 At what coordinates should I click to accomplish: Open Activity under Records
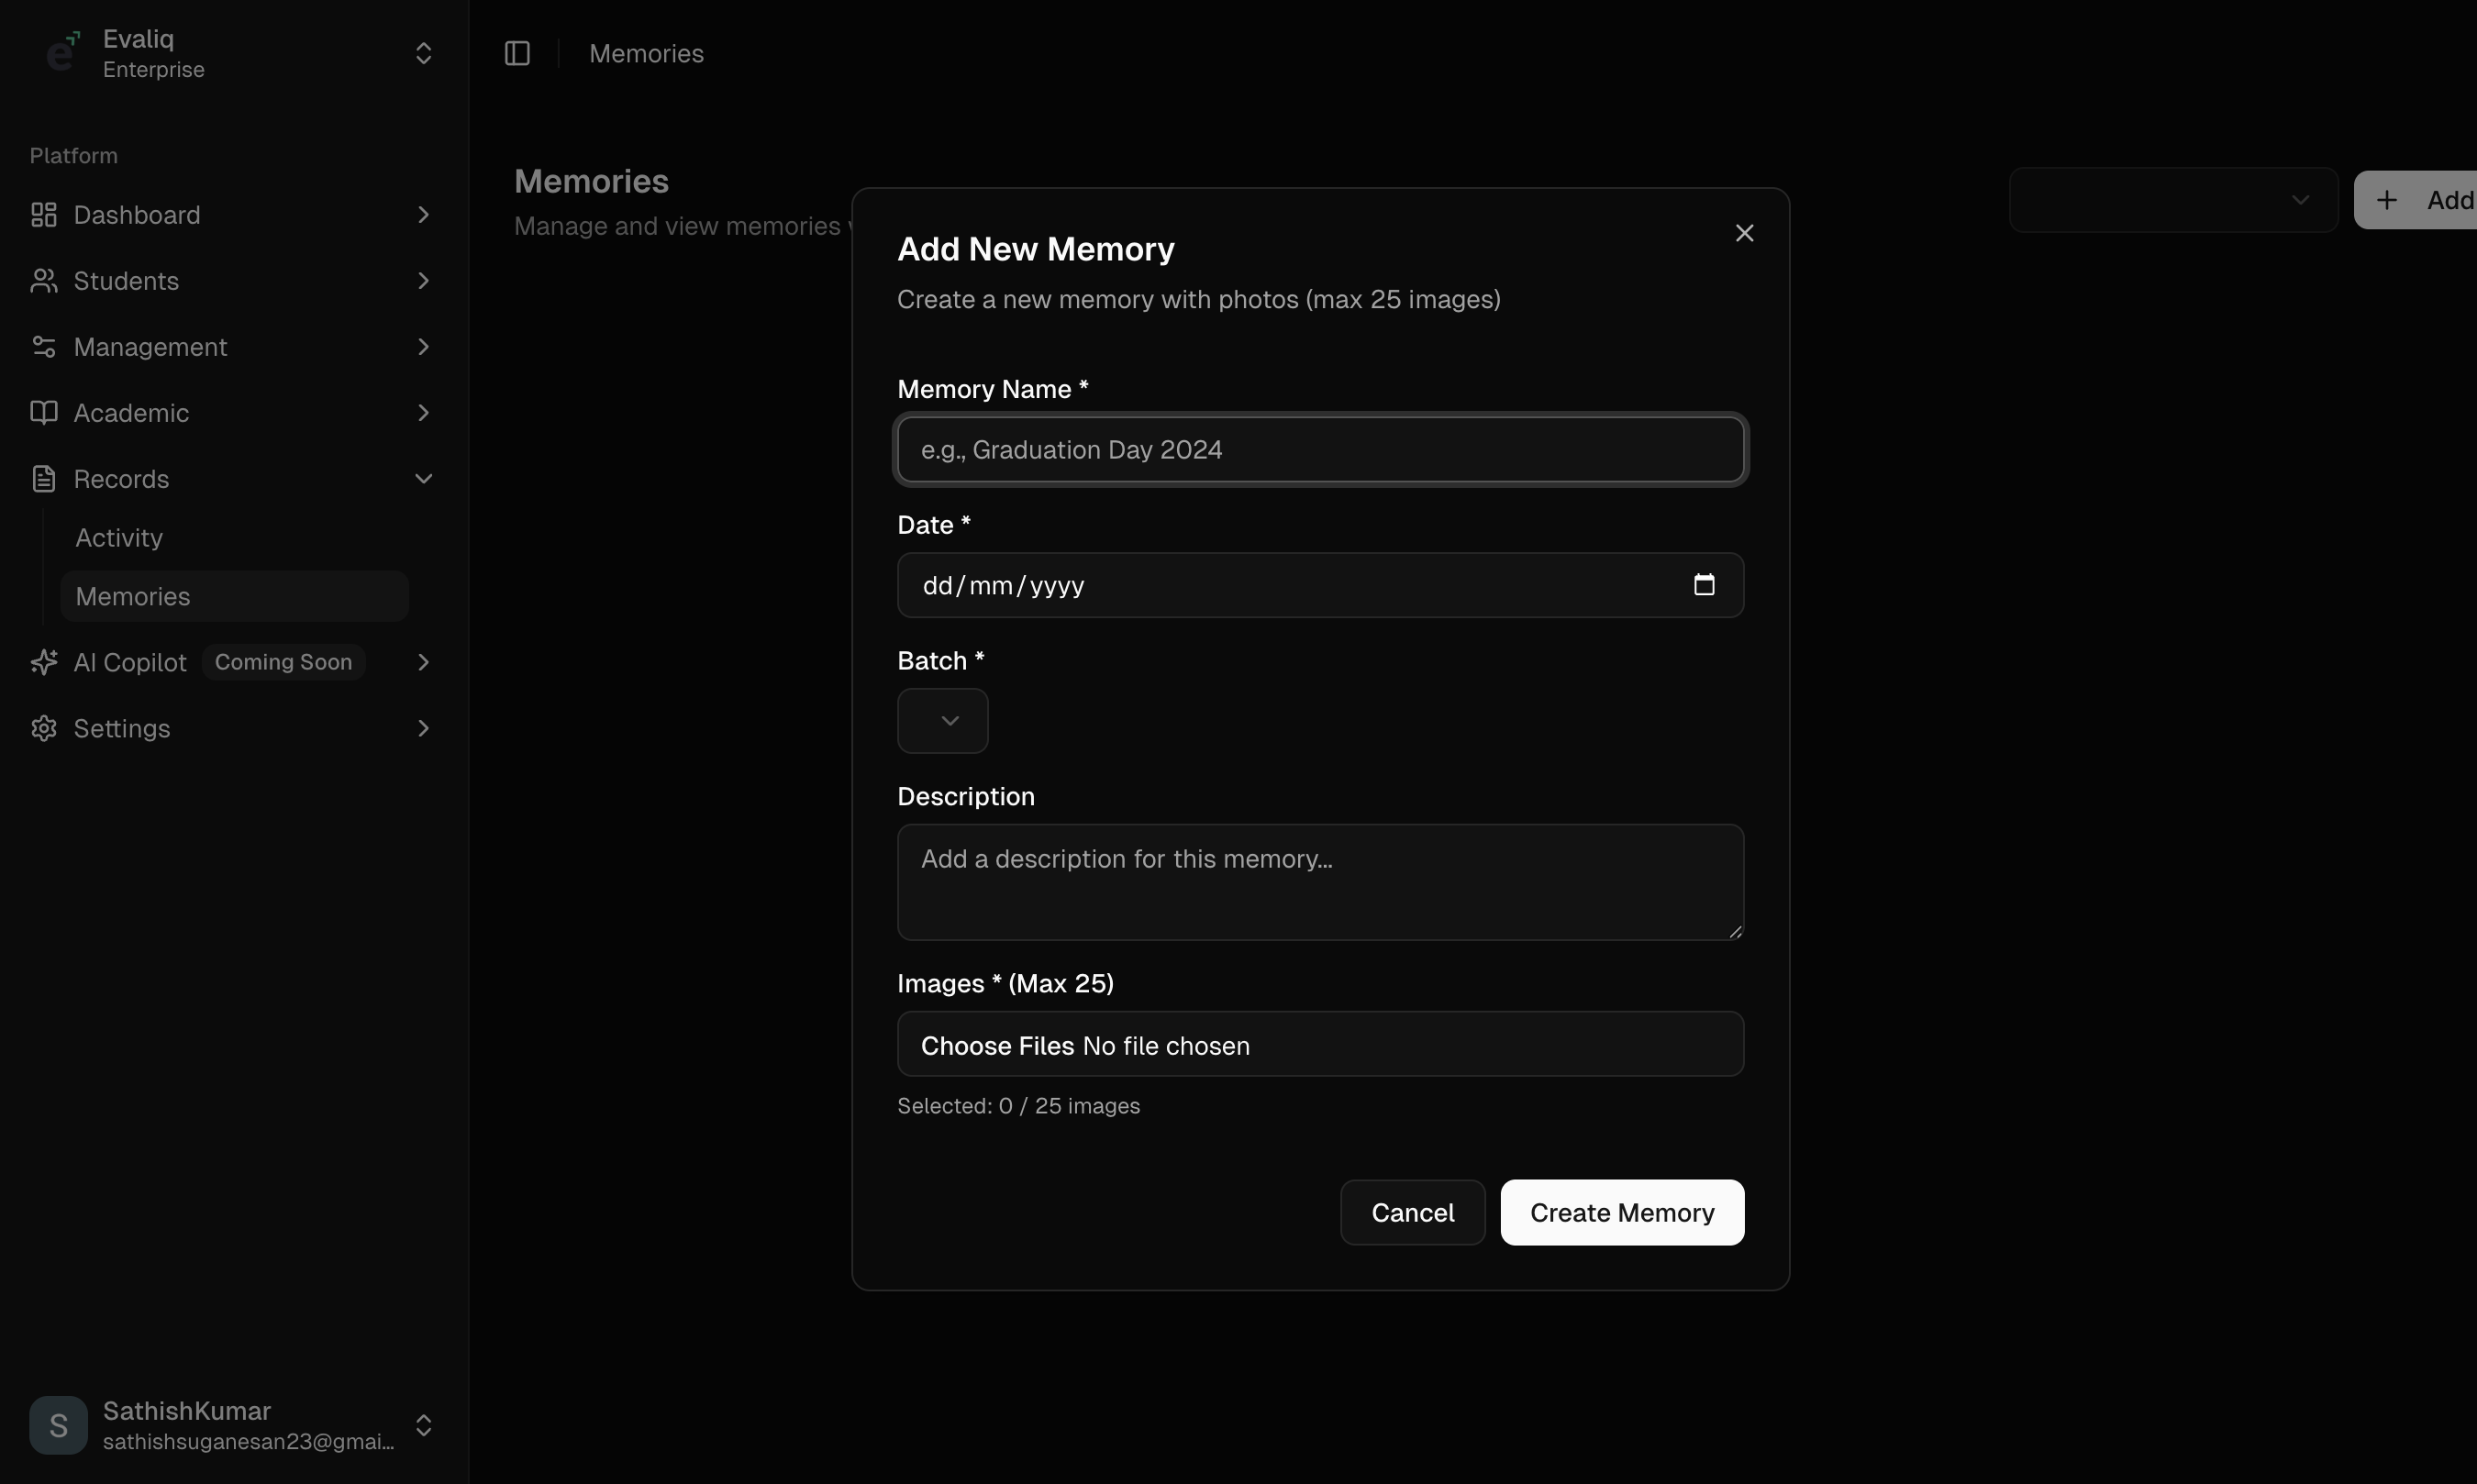pyautogui.click(x=119, y=538)
